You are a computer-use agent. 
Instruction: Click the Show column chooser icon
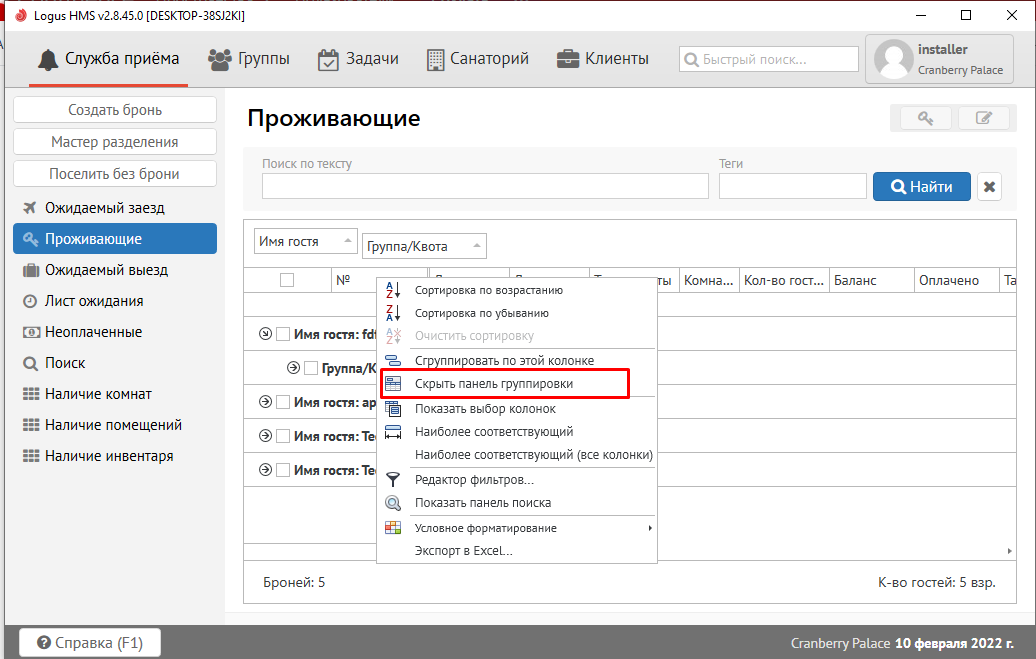tap(393, 408)
